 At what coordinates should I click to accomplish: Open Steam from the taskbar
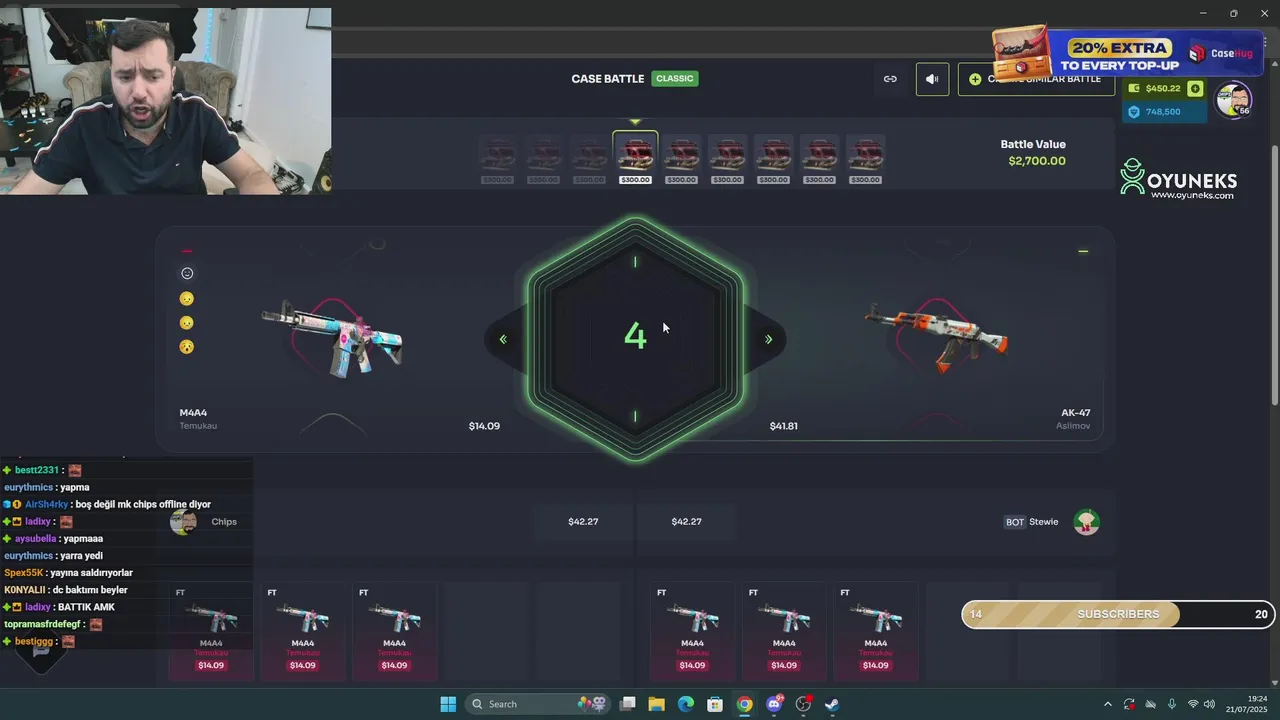tap(832, 704)
